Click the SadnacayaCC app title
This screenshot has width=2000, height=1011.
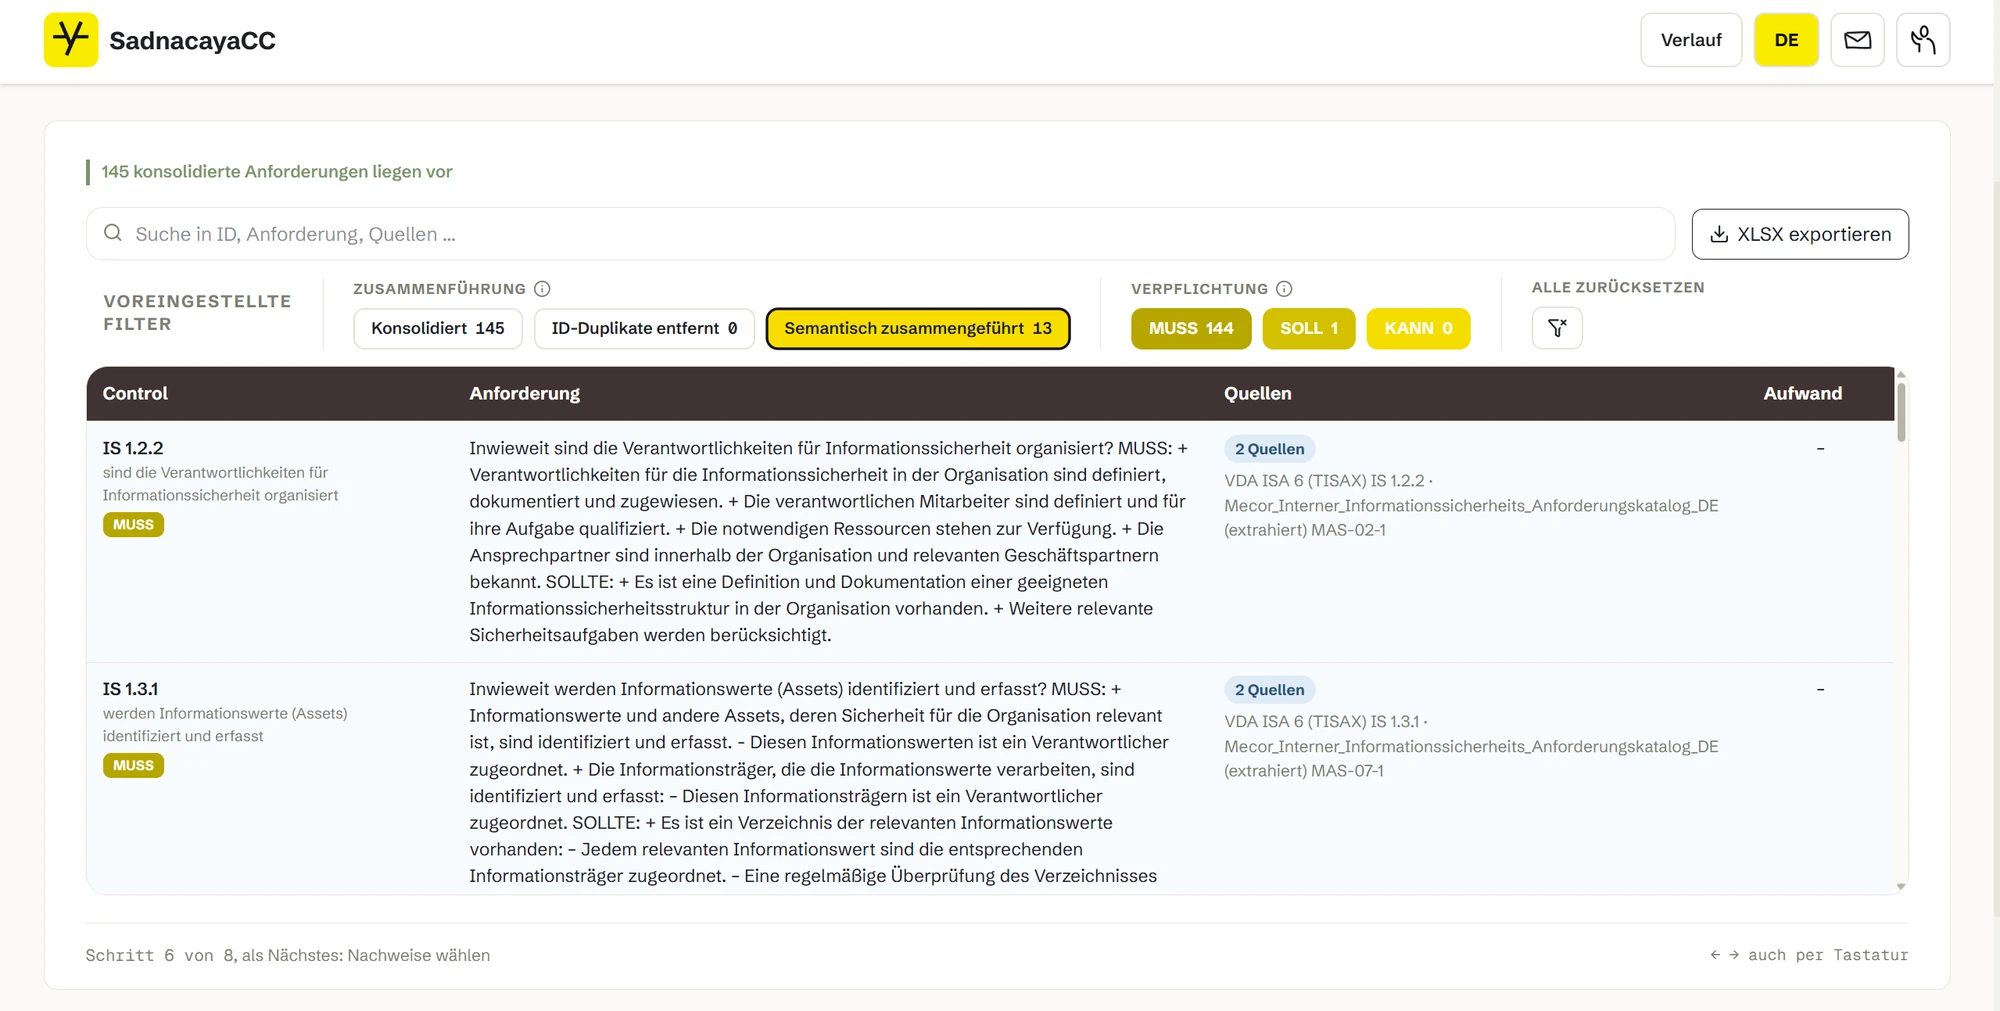click(192, 40)
